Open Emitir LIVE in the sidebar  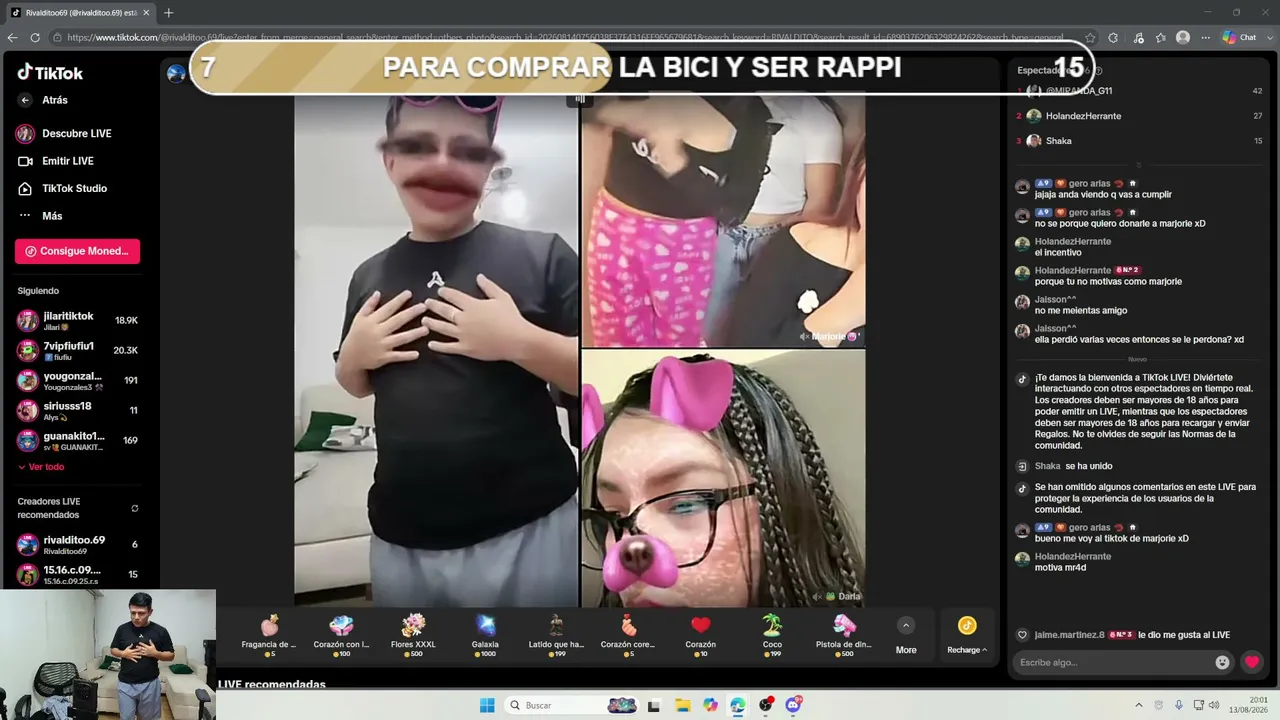tap(56, 161)
